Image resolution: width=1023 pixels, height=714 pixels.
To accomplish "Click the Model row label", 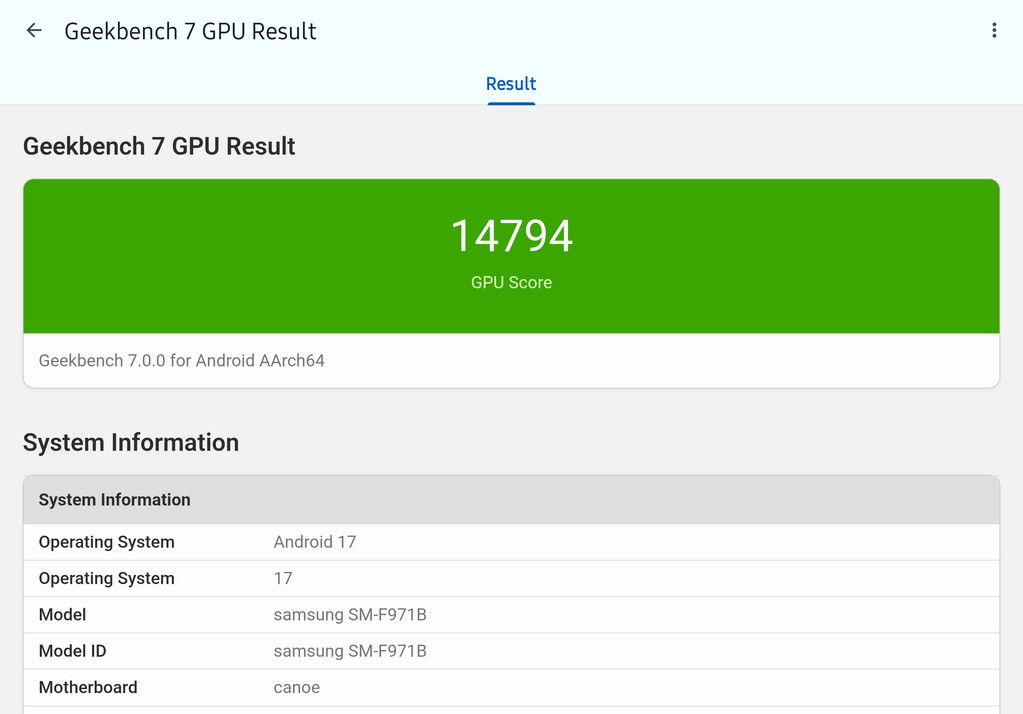I will (63, 615).
